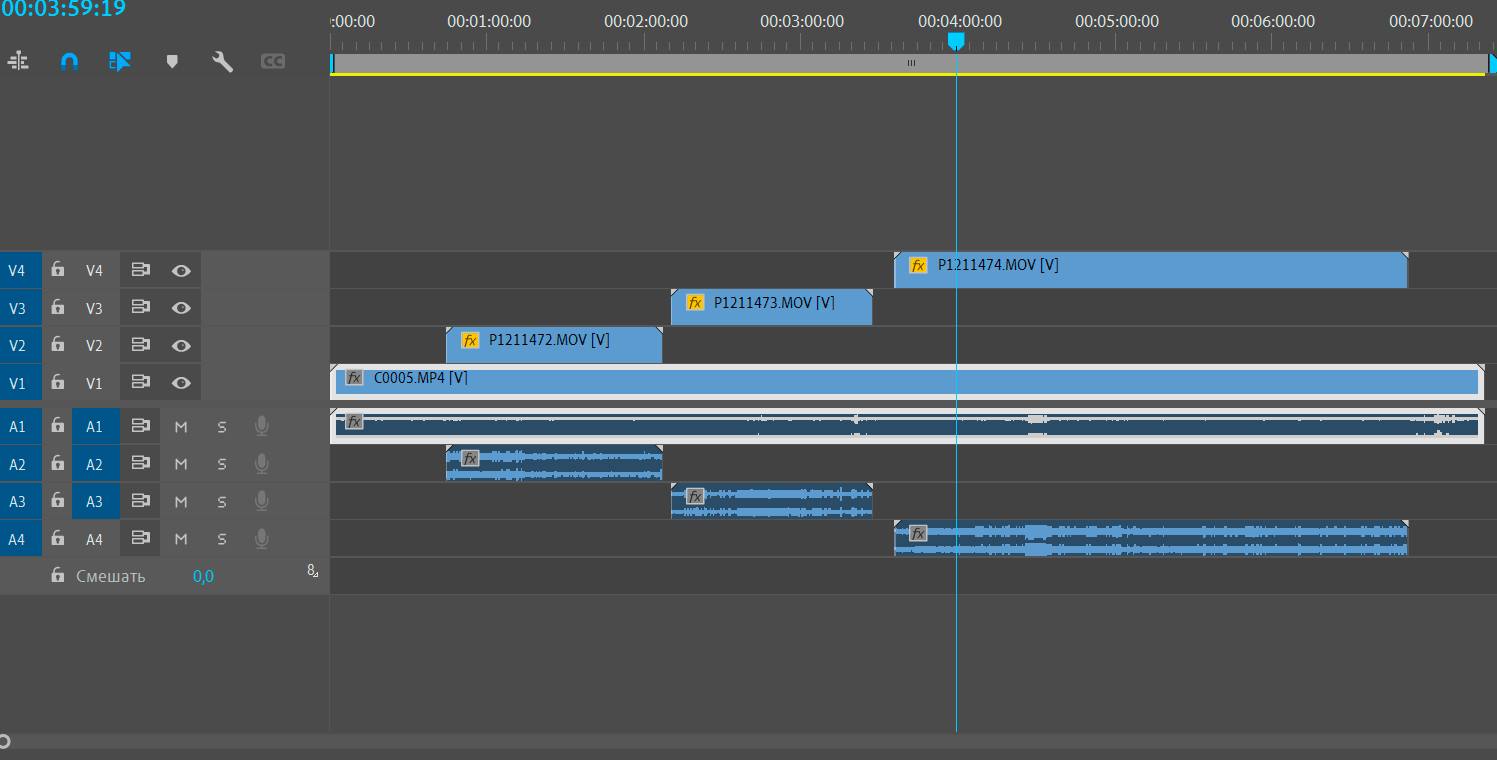Lock the V4 video track
Screen dimensions: 1497x760
(58, 269)
